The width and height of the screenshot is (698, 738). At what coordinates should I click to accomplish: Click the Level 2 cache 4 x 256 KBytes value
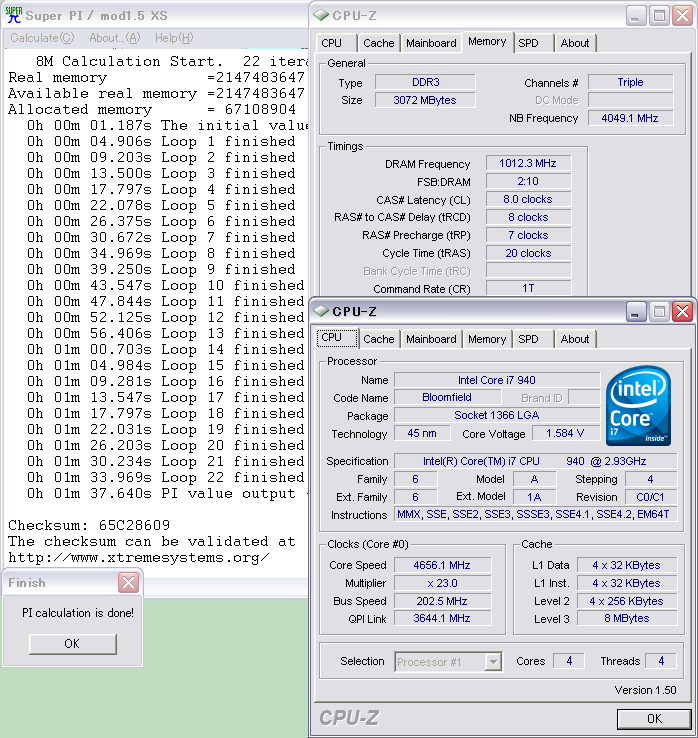click(x=626, y=601)
